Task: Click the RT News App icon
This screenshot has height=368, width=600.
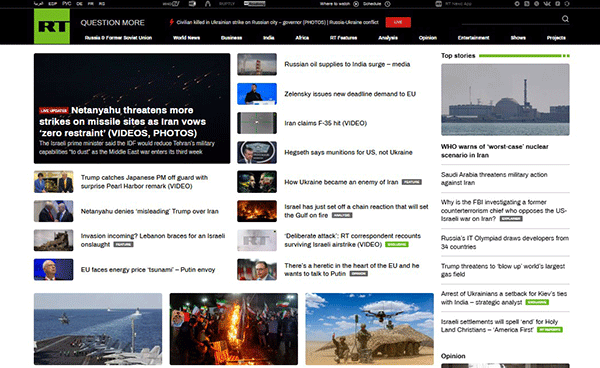Action: [x=439, y=4]
